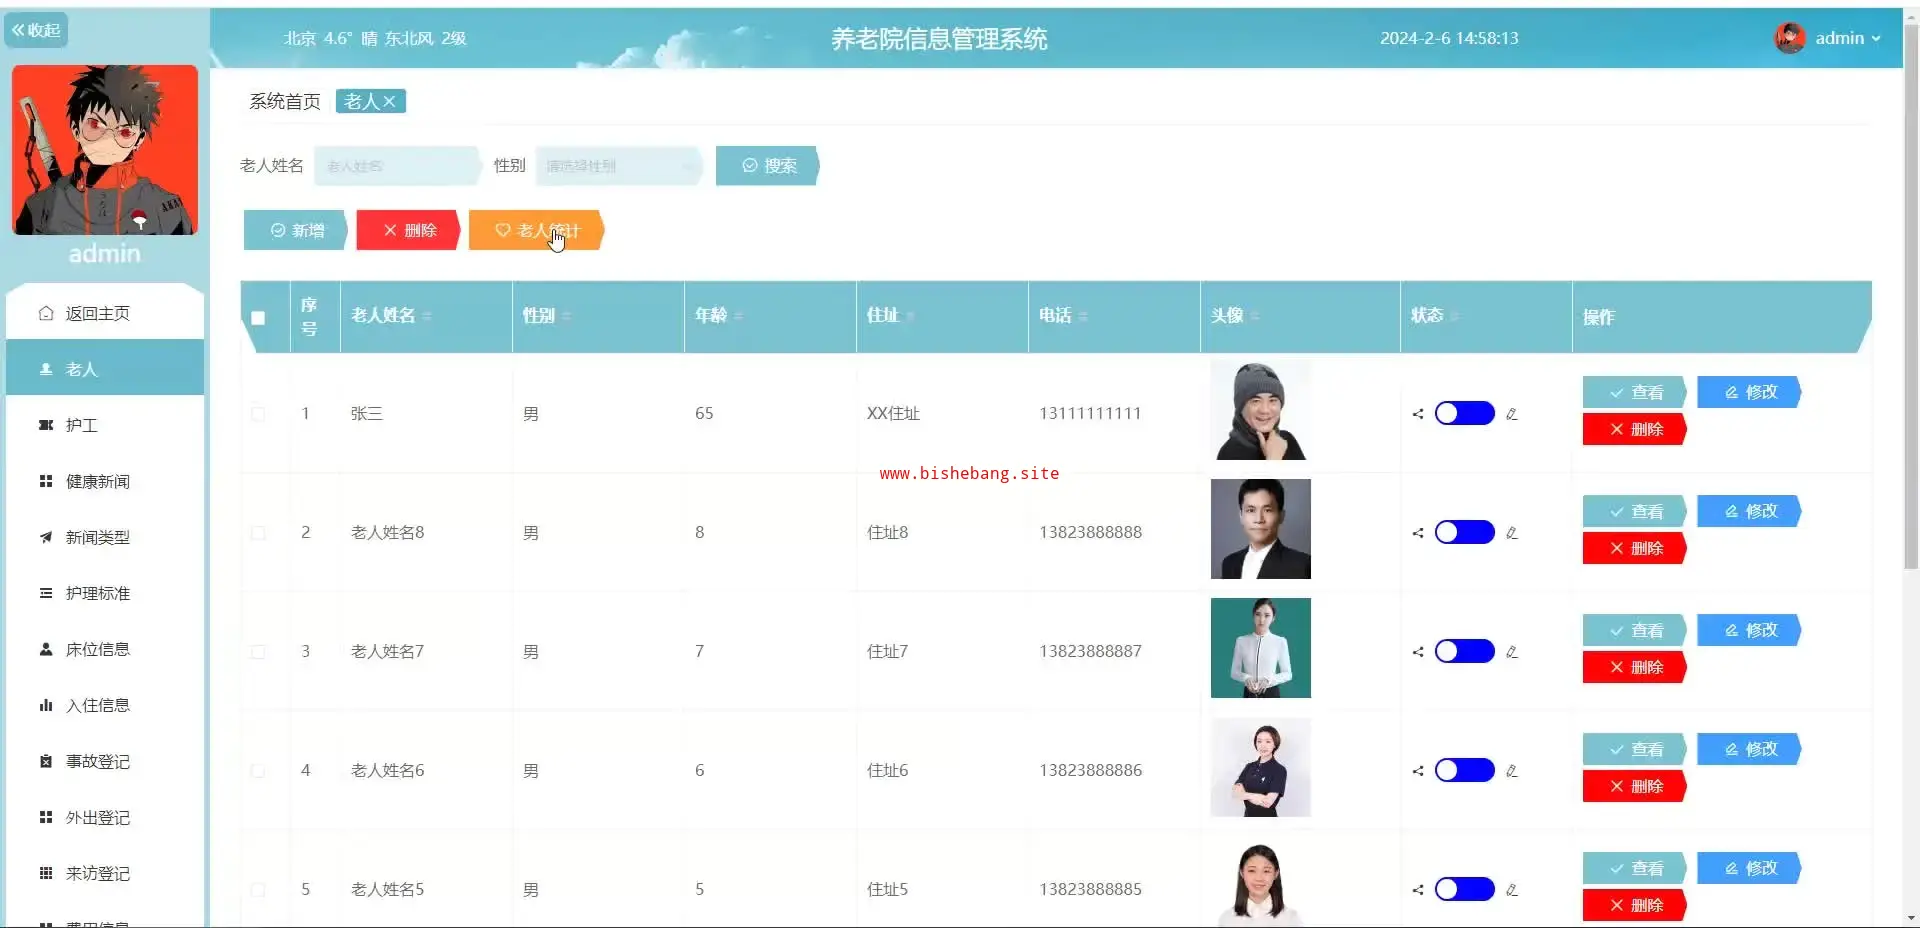Click the sort icon on the 年龄 column header

[x=739, y=316]
